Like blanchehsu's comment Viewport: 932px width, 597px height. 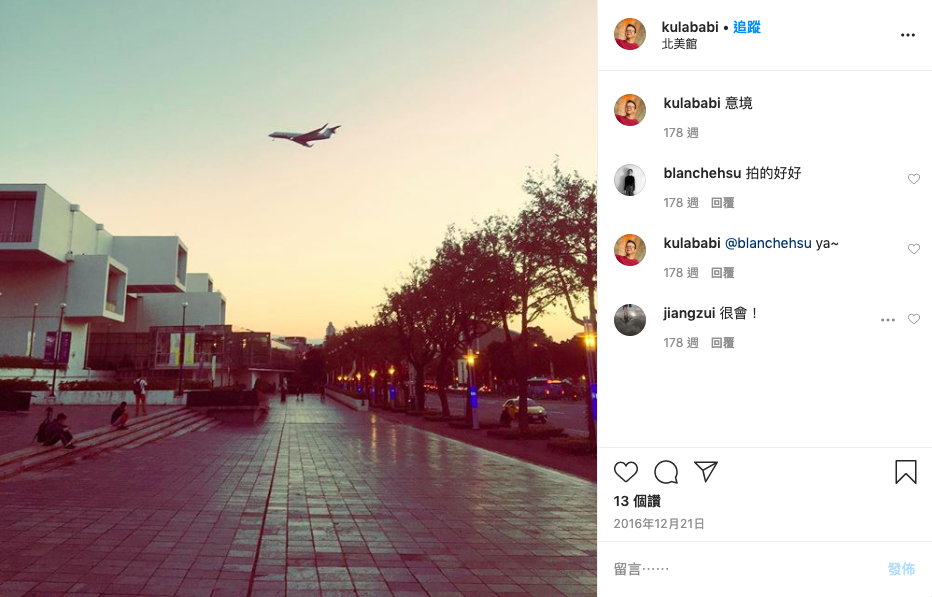click(914, 179)
